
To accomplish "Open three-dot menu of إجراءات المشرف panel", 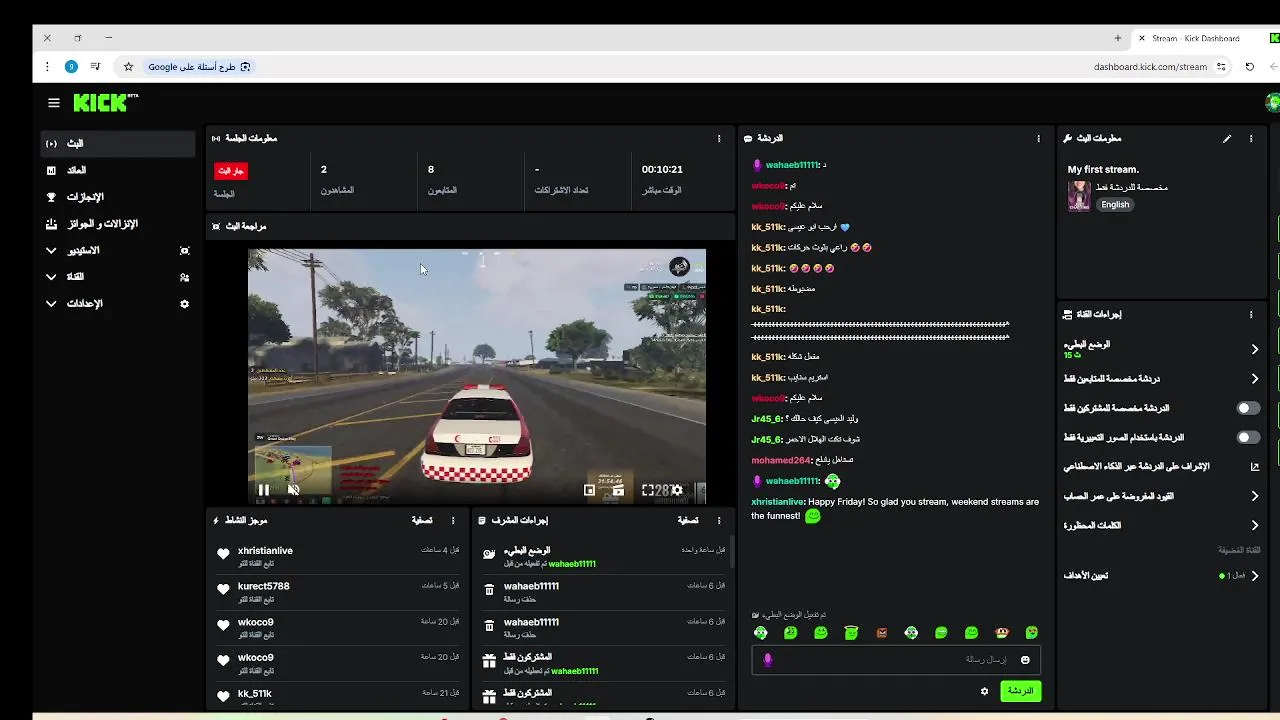I will point(719,520).
